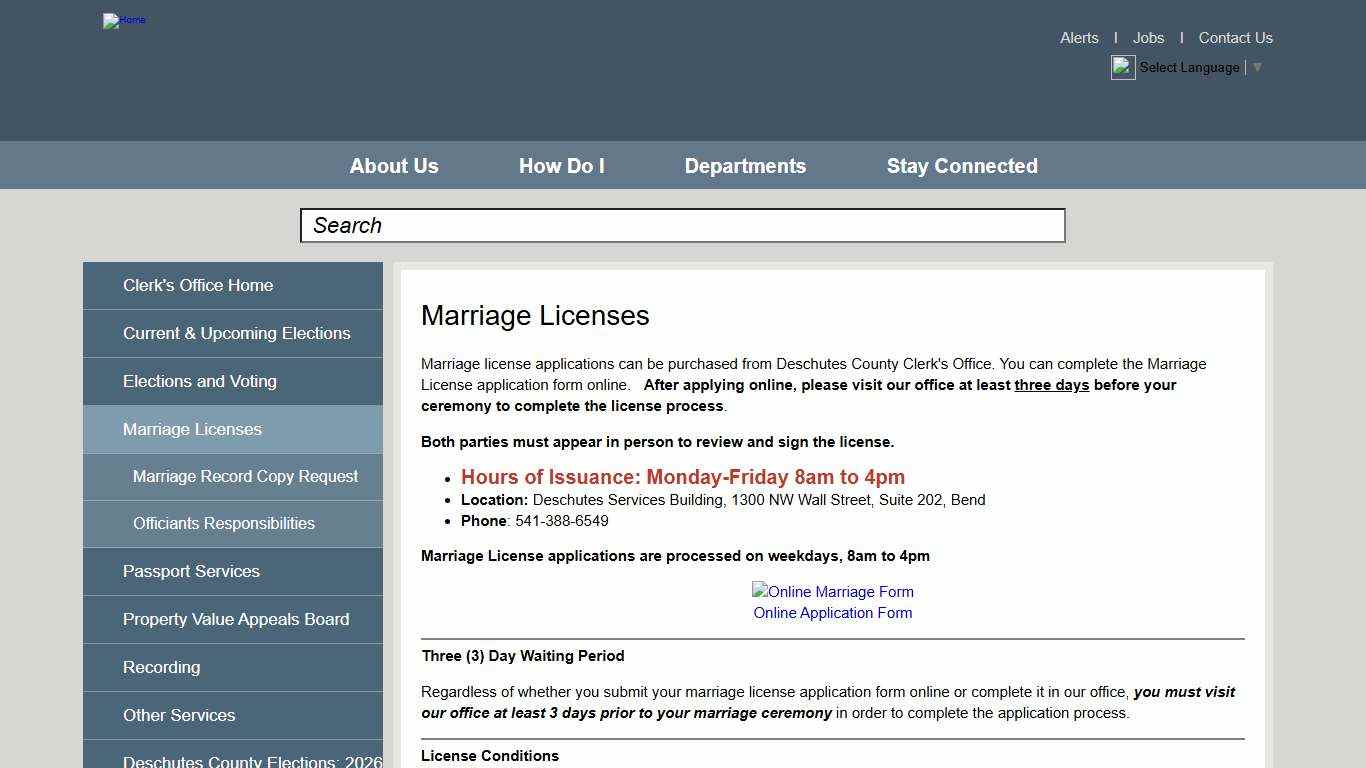Select Property Value Appeals Board

pos(236,619)
